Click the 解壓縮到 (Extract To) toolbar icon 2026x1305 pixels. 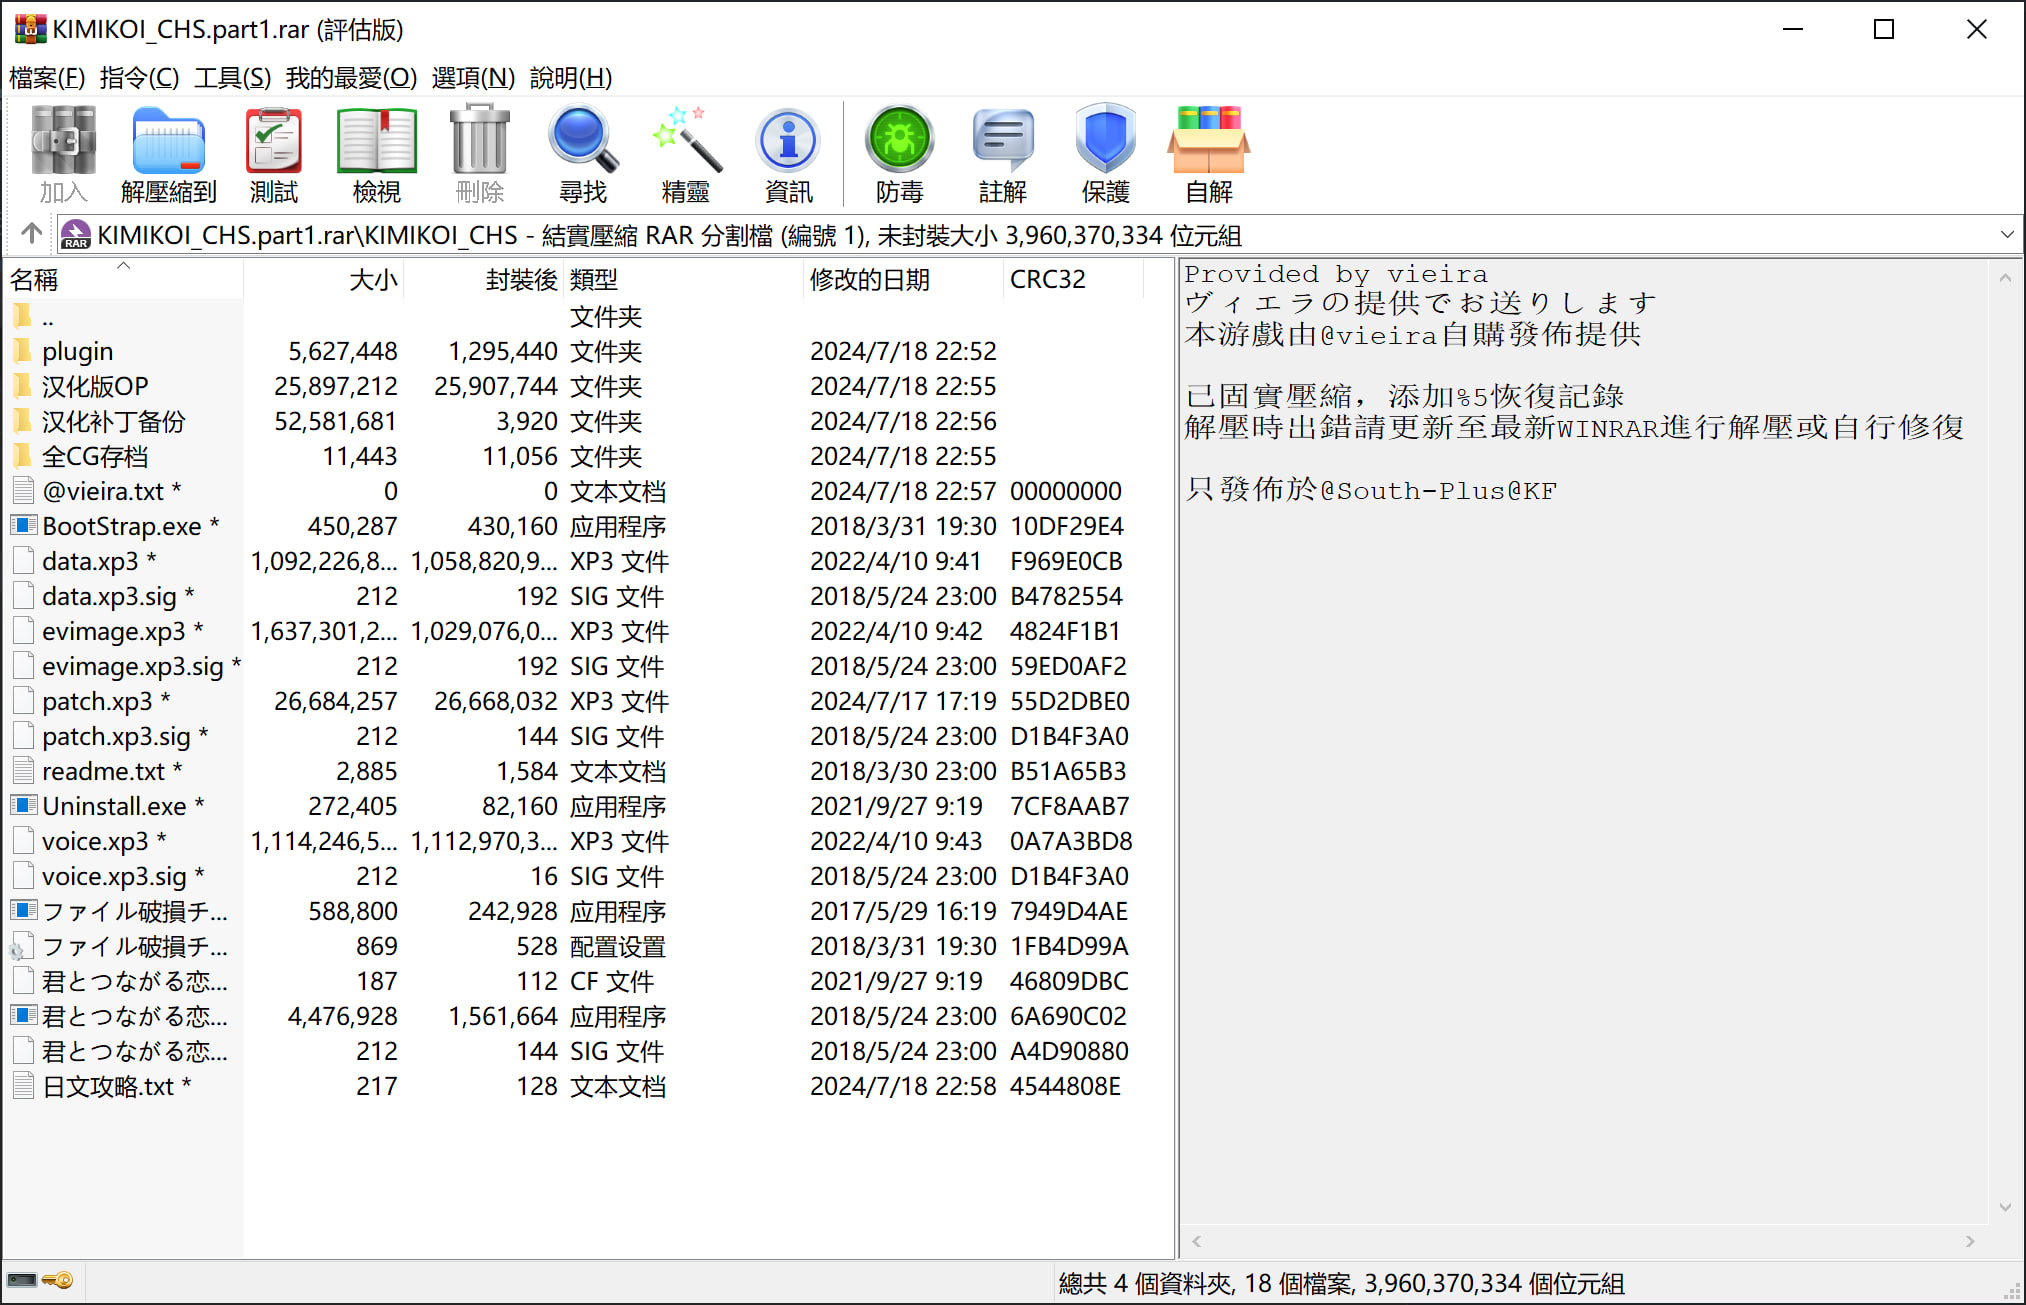click(168, 154)
